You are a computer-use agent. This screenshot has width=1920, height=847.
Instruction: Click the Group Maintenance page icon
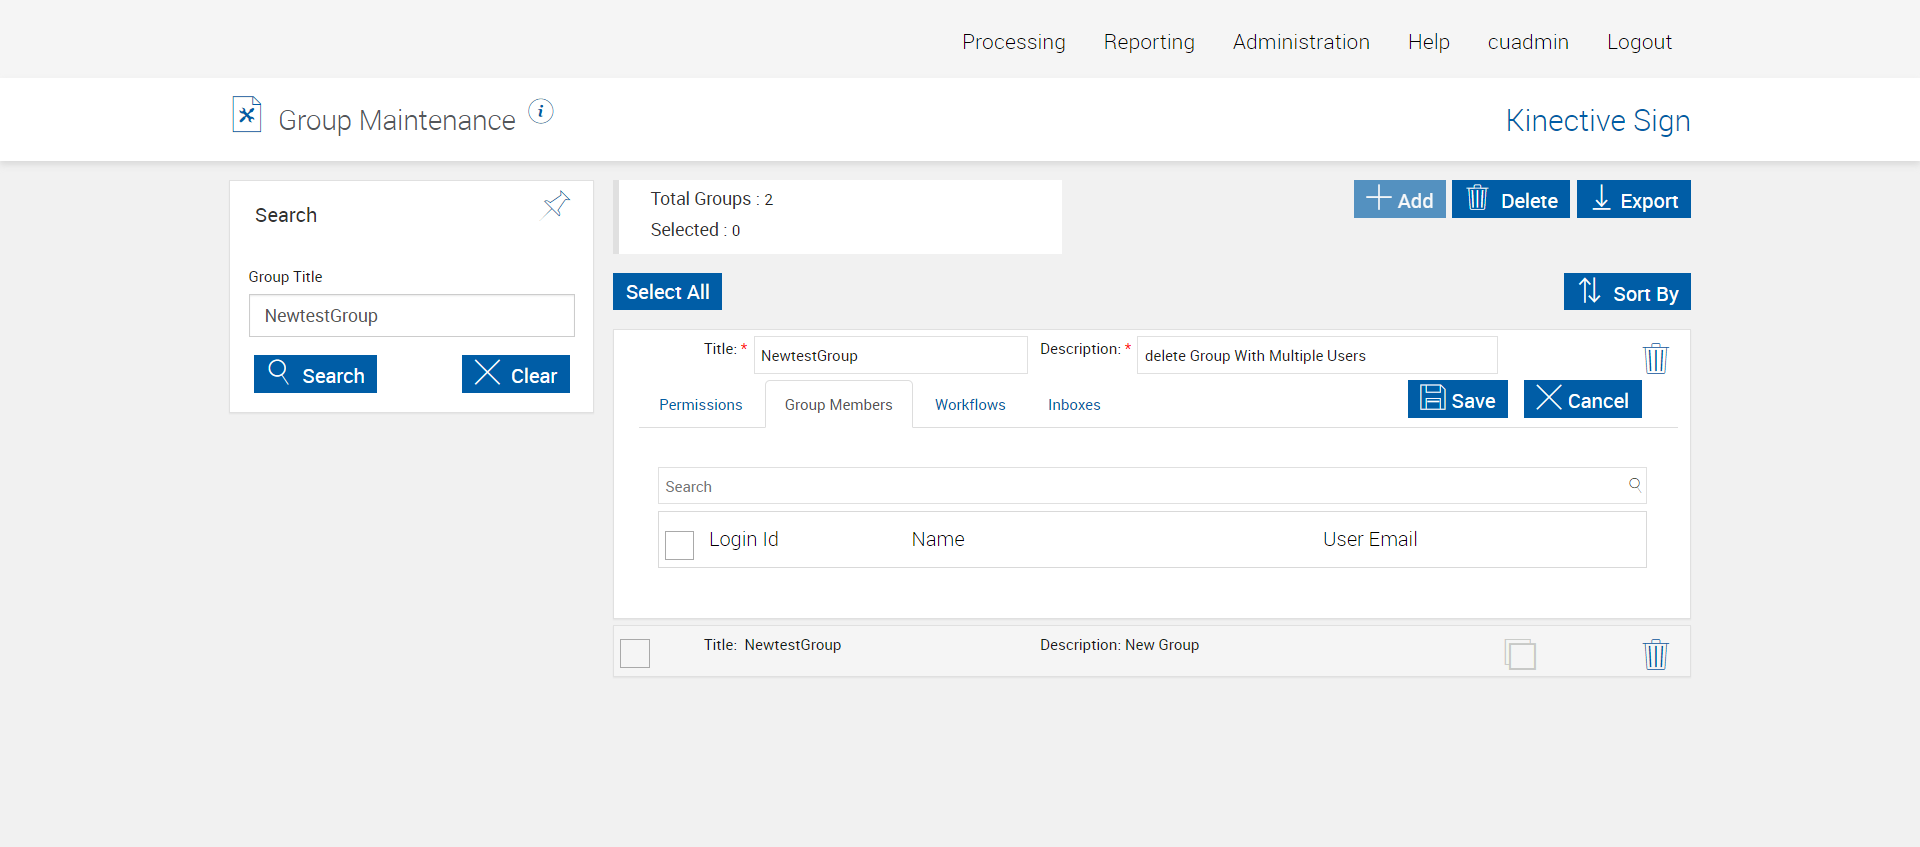247,115
